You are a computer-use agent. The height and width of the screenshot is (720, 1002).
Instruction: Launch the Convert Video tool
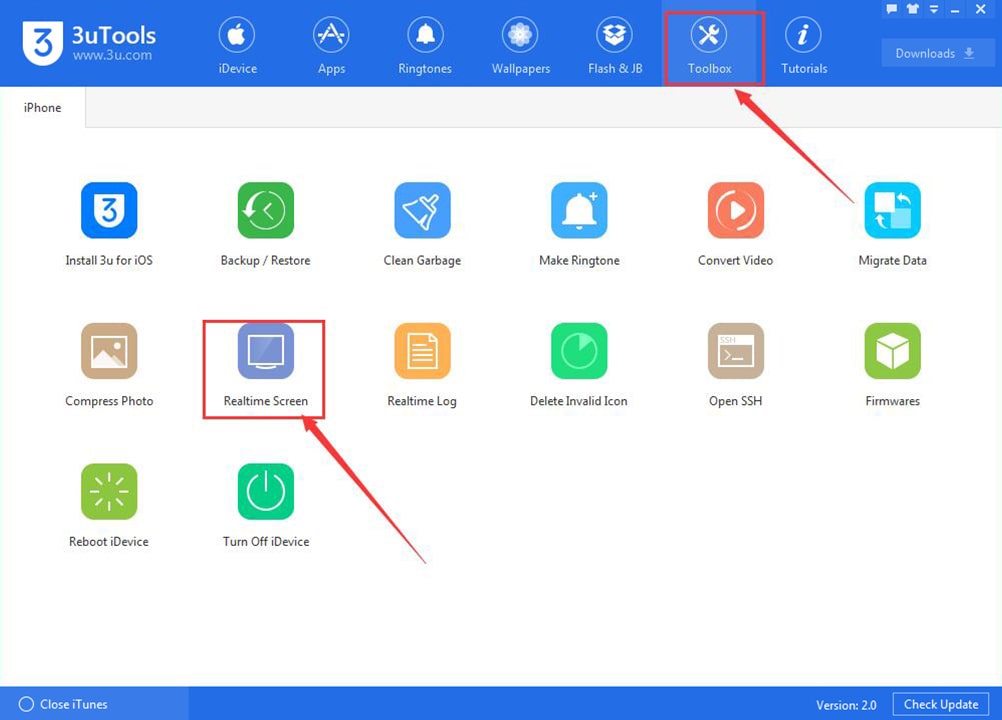(736, 210)
